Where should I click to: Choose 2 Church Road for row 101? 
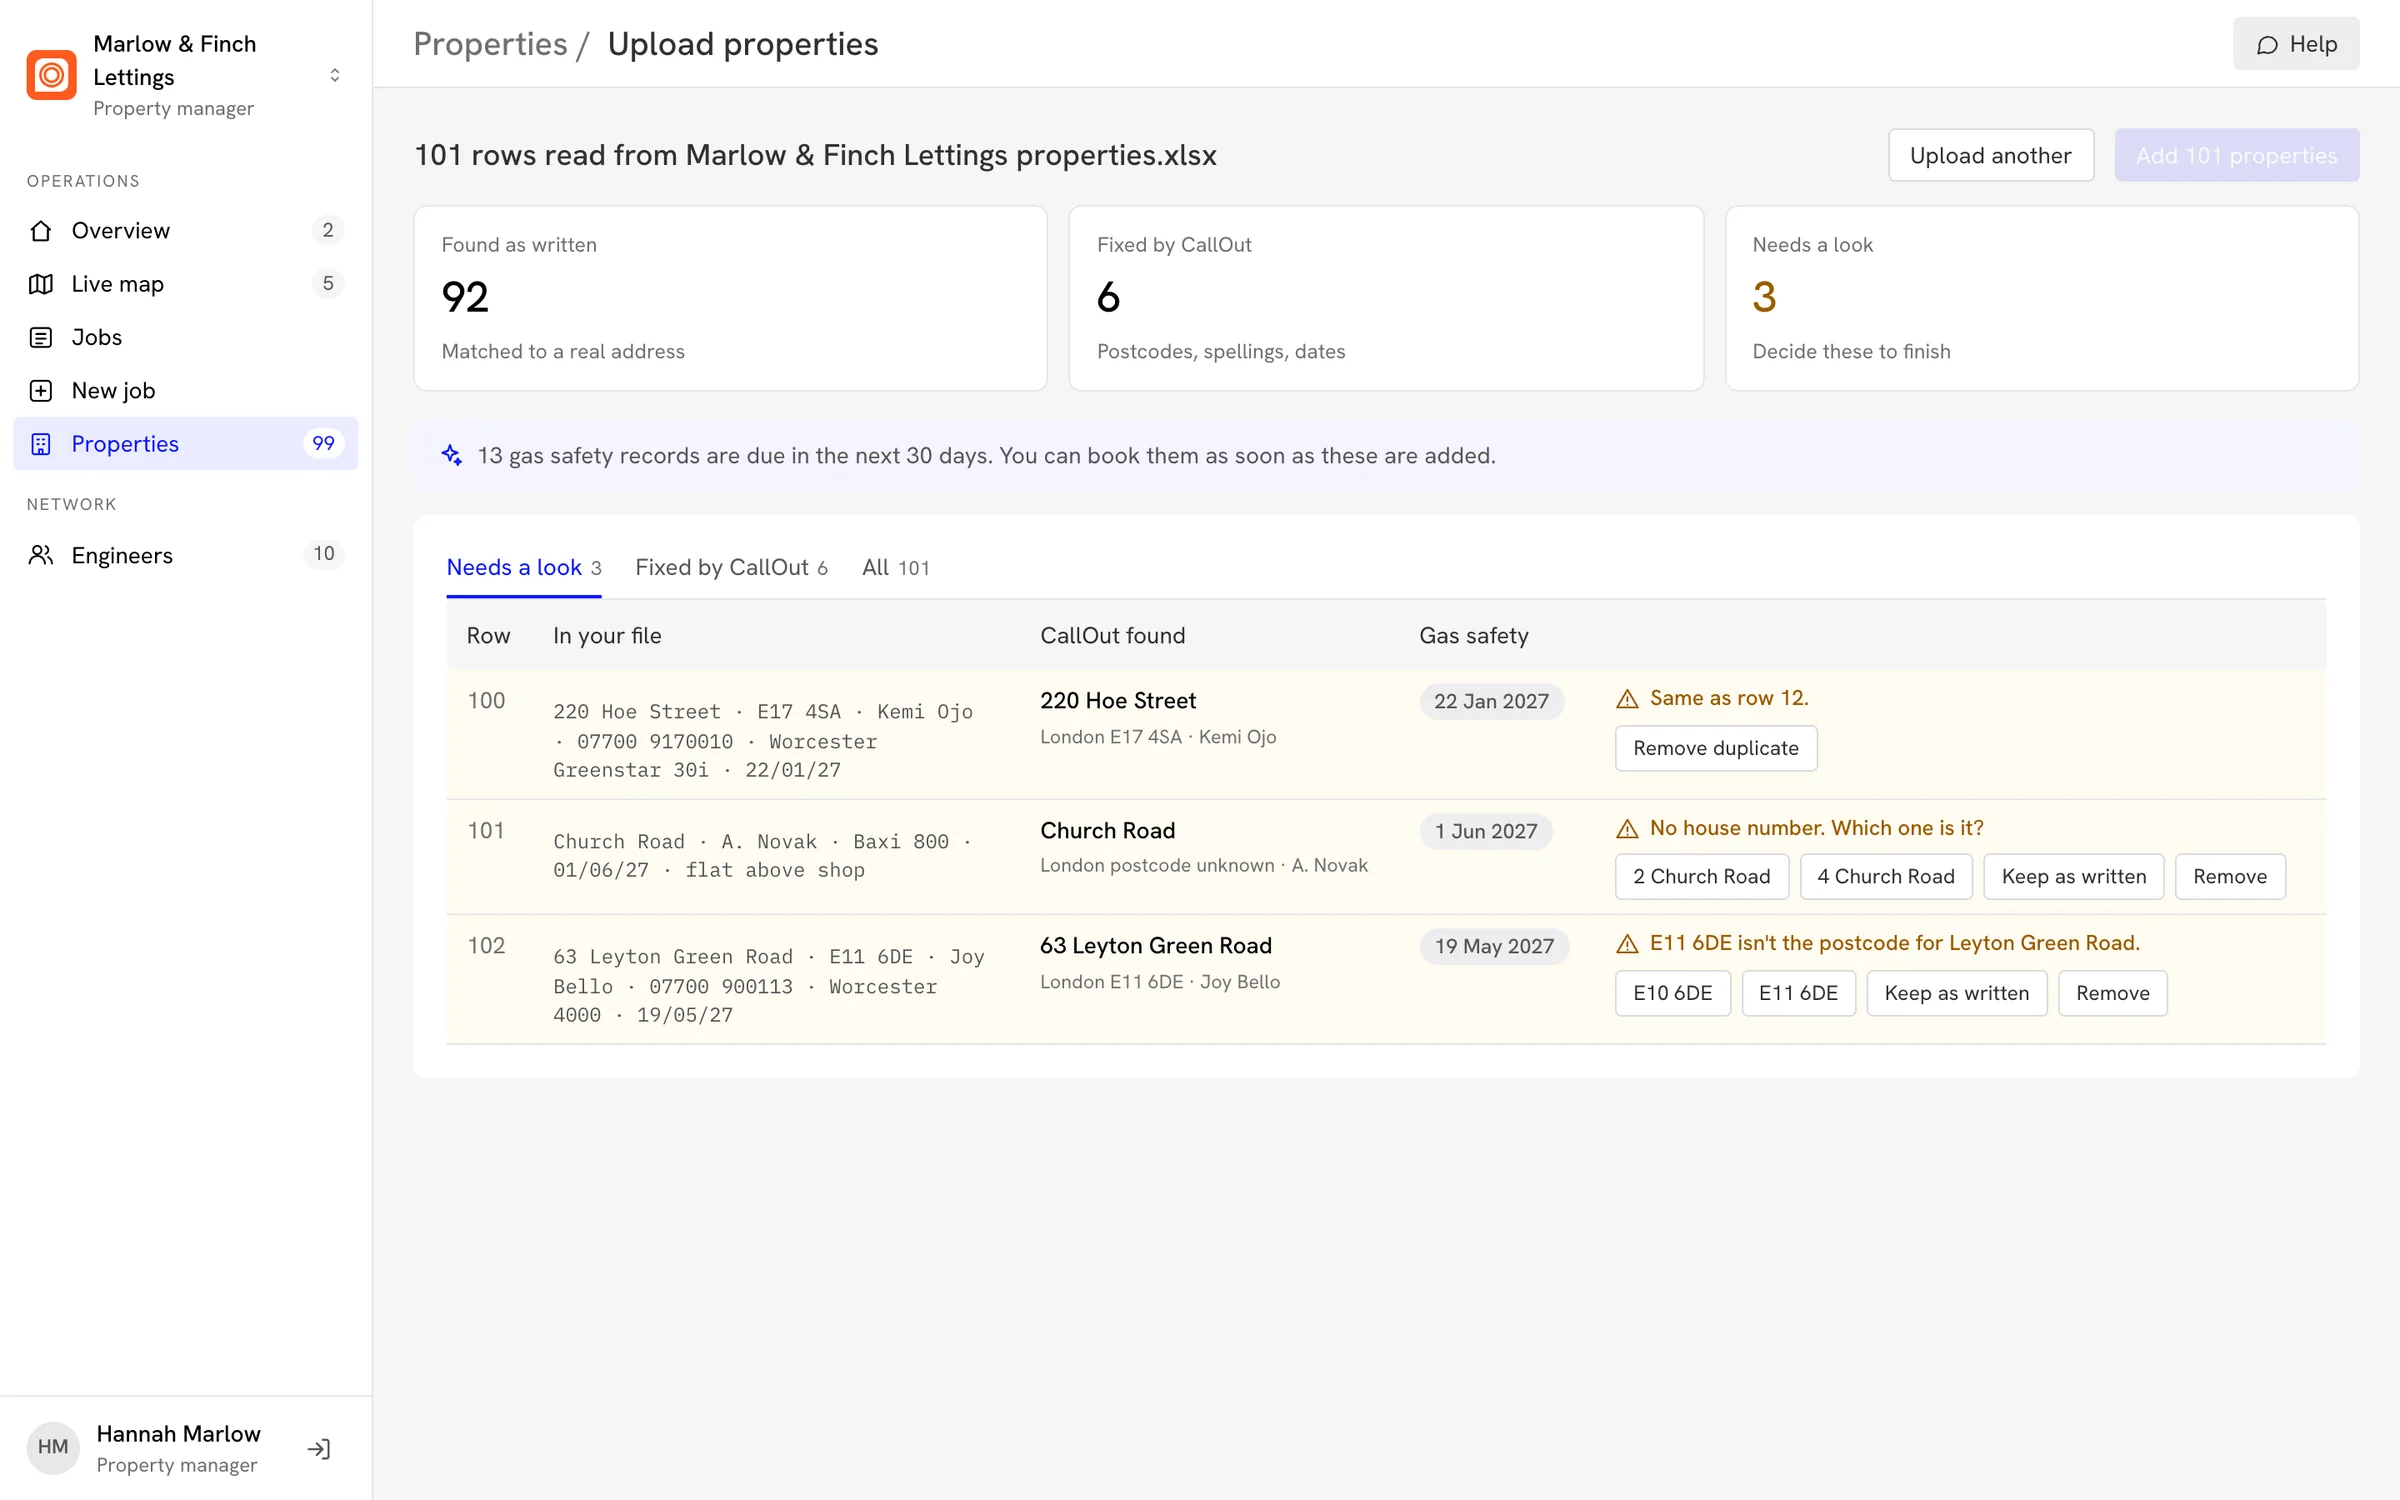(x=1701, y=877)
